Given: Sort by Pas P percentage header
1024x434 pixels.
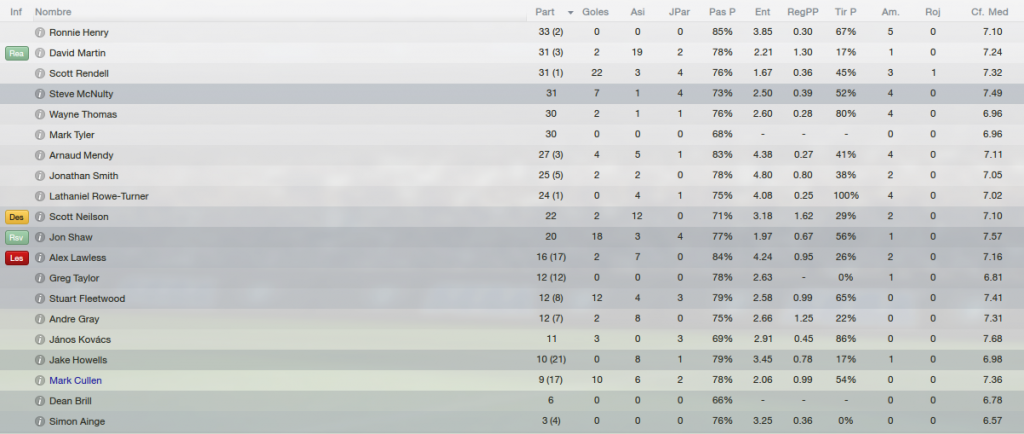Looking at the screenshot, I should (x=722, y=12).
